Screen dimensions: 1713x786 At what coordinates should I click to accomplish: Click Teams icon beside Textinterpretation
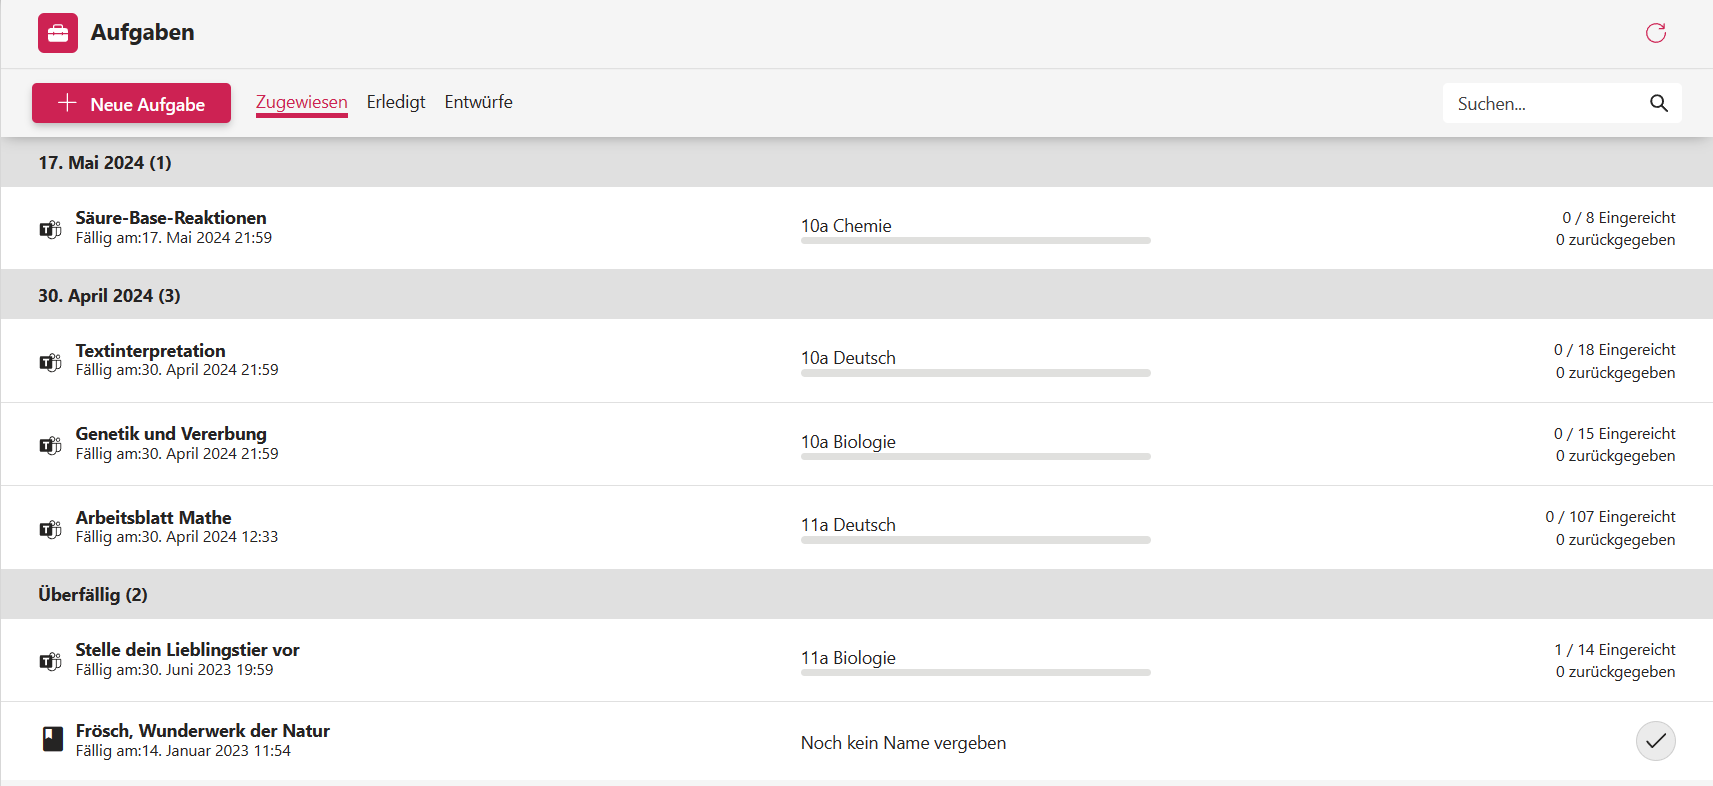[50, 361]
